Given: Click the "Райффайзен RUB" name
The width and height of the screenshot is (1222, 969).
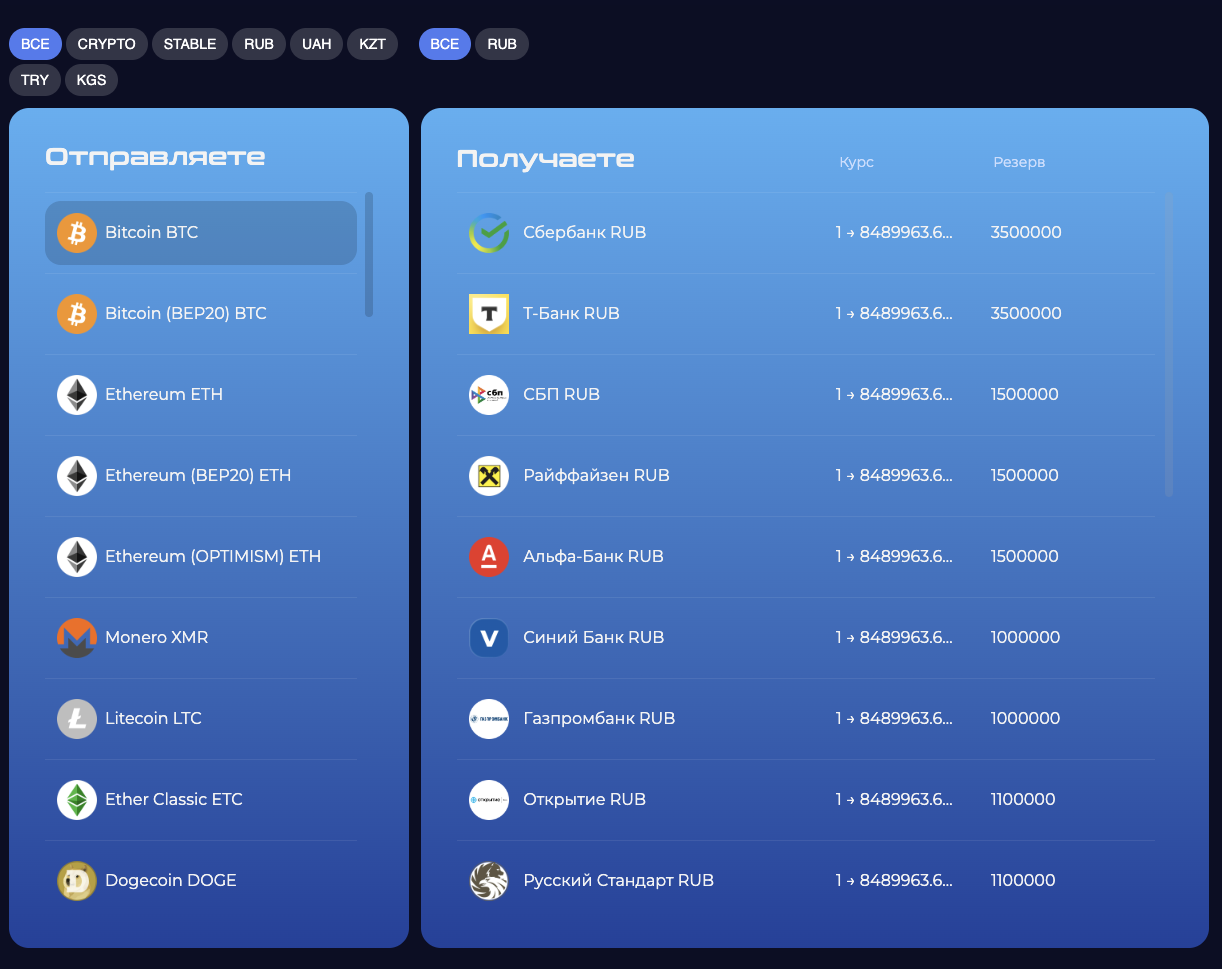Looking at the screenshot, I should tap(596, 475).
